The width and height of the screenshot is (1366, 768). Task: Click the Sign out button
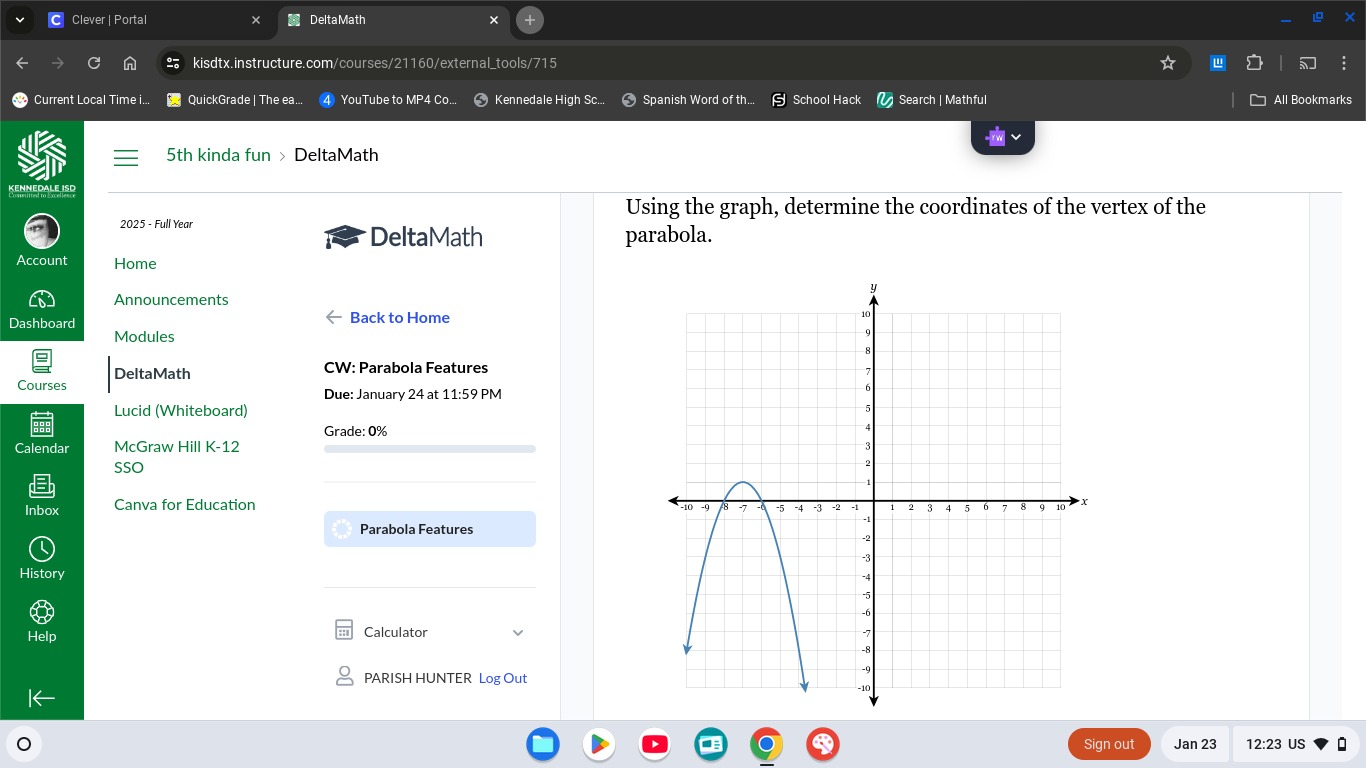coord(1109,744)
